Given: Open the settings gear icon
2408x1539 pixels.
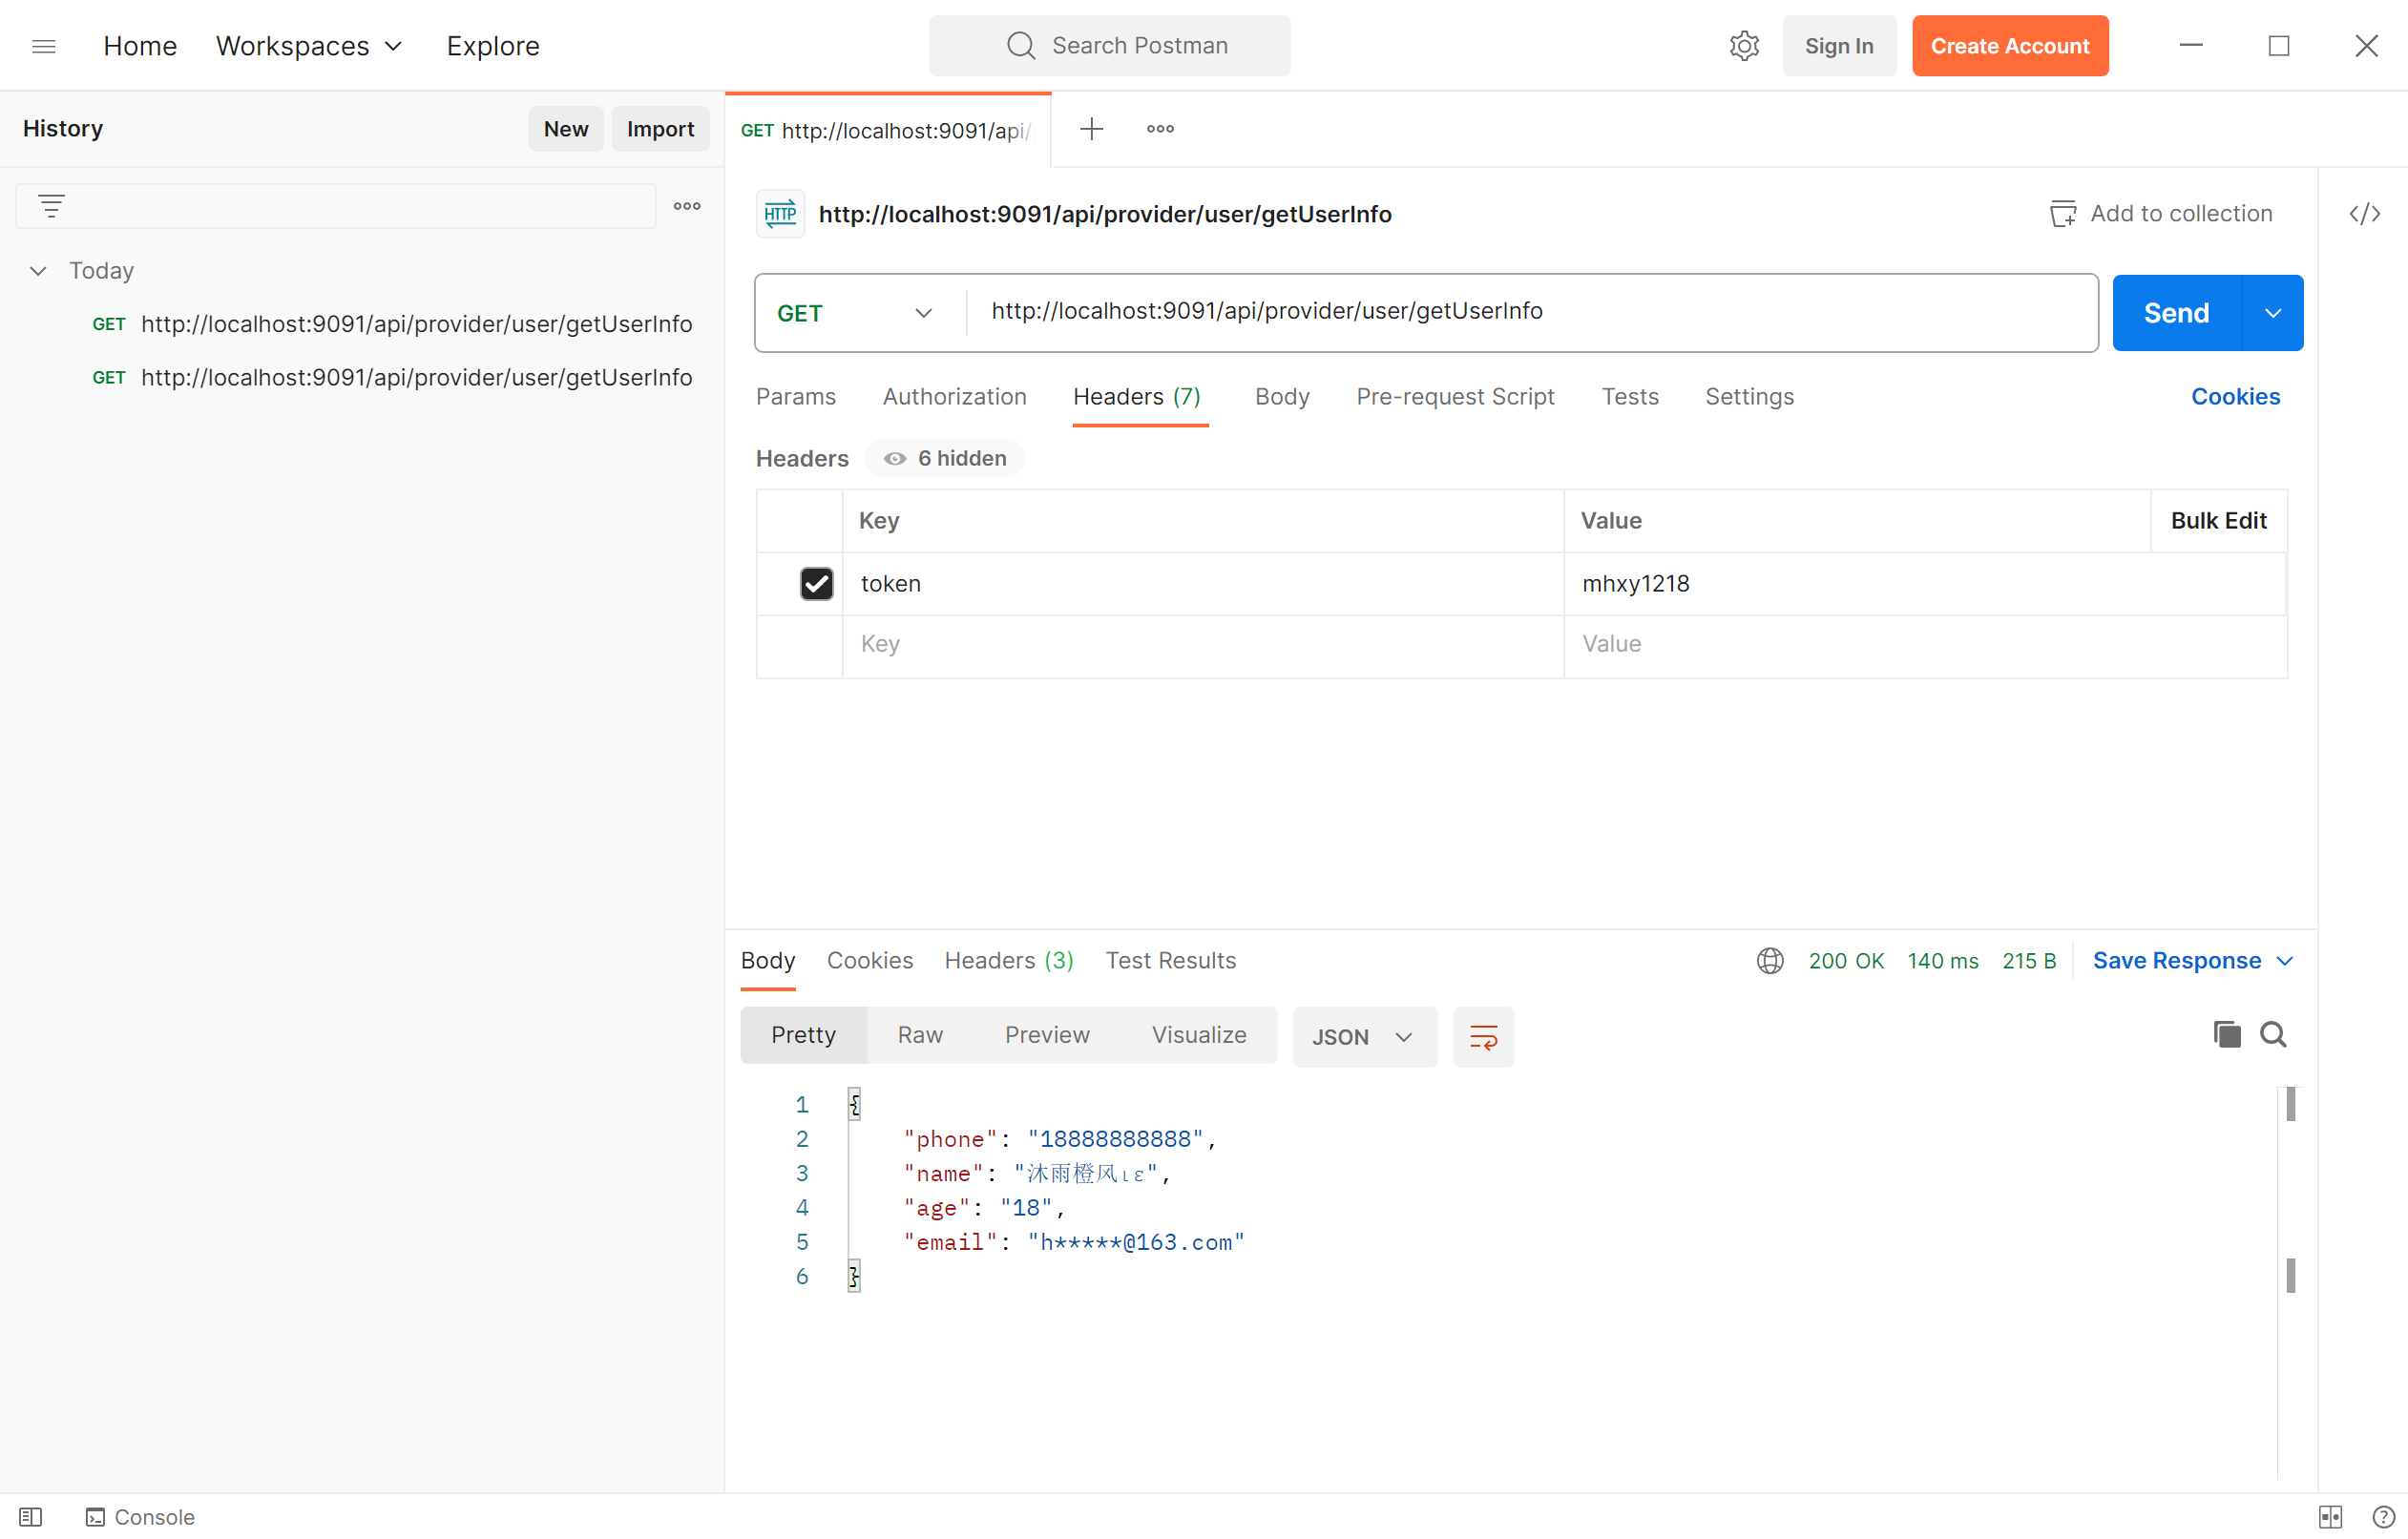Looking at the screenshot, I should [x=1743, y=46].
